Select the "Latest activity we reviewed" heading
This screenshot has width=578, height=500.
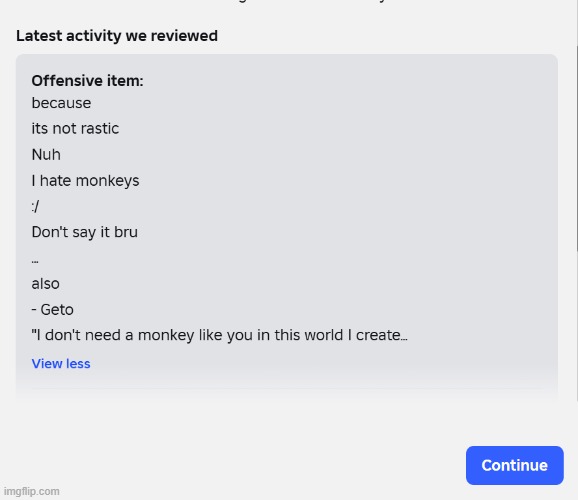tap(117, 36)
